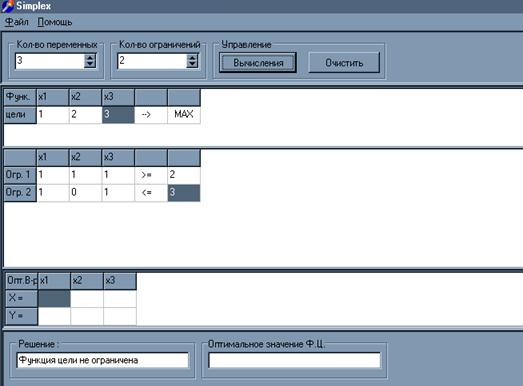
Task: Select Огр. 1 right-hand side value 2
Action: pos(184,175)
